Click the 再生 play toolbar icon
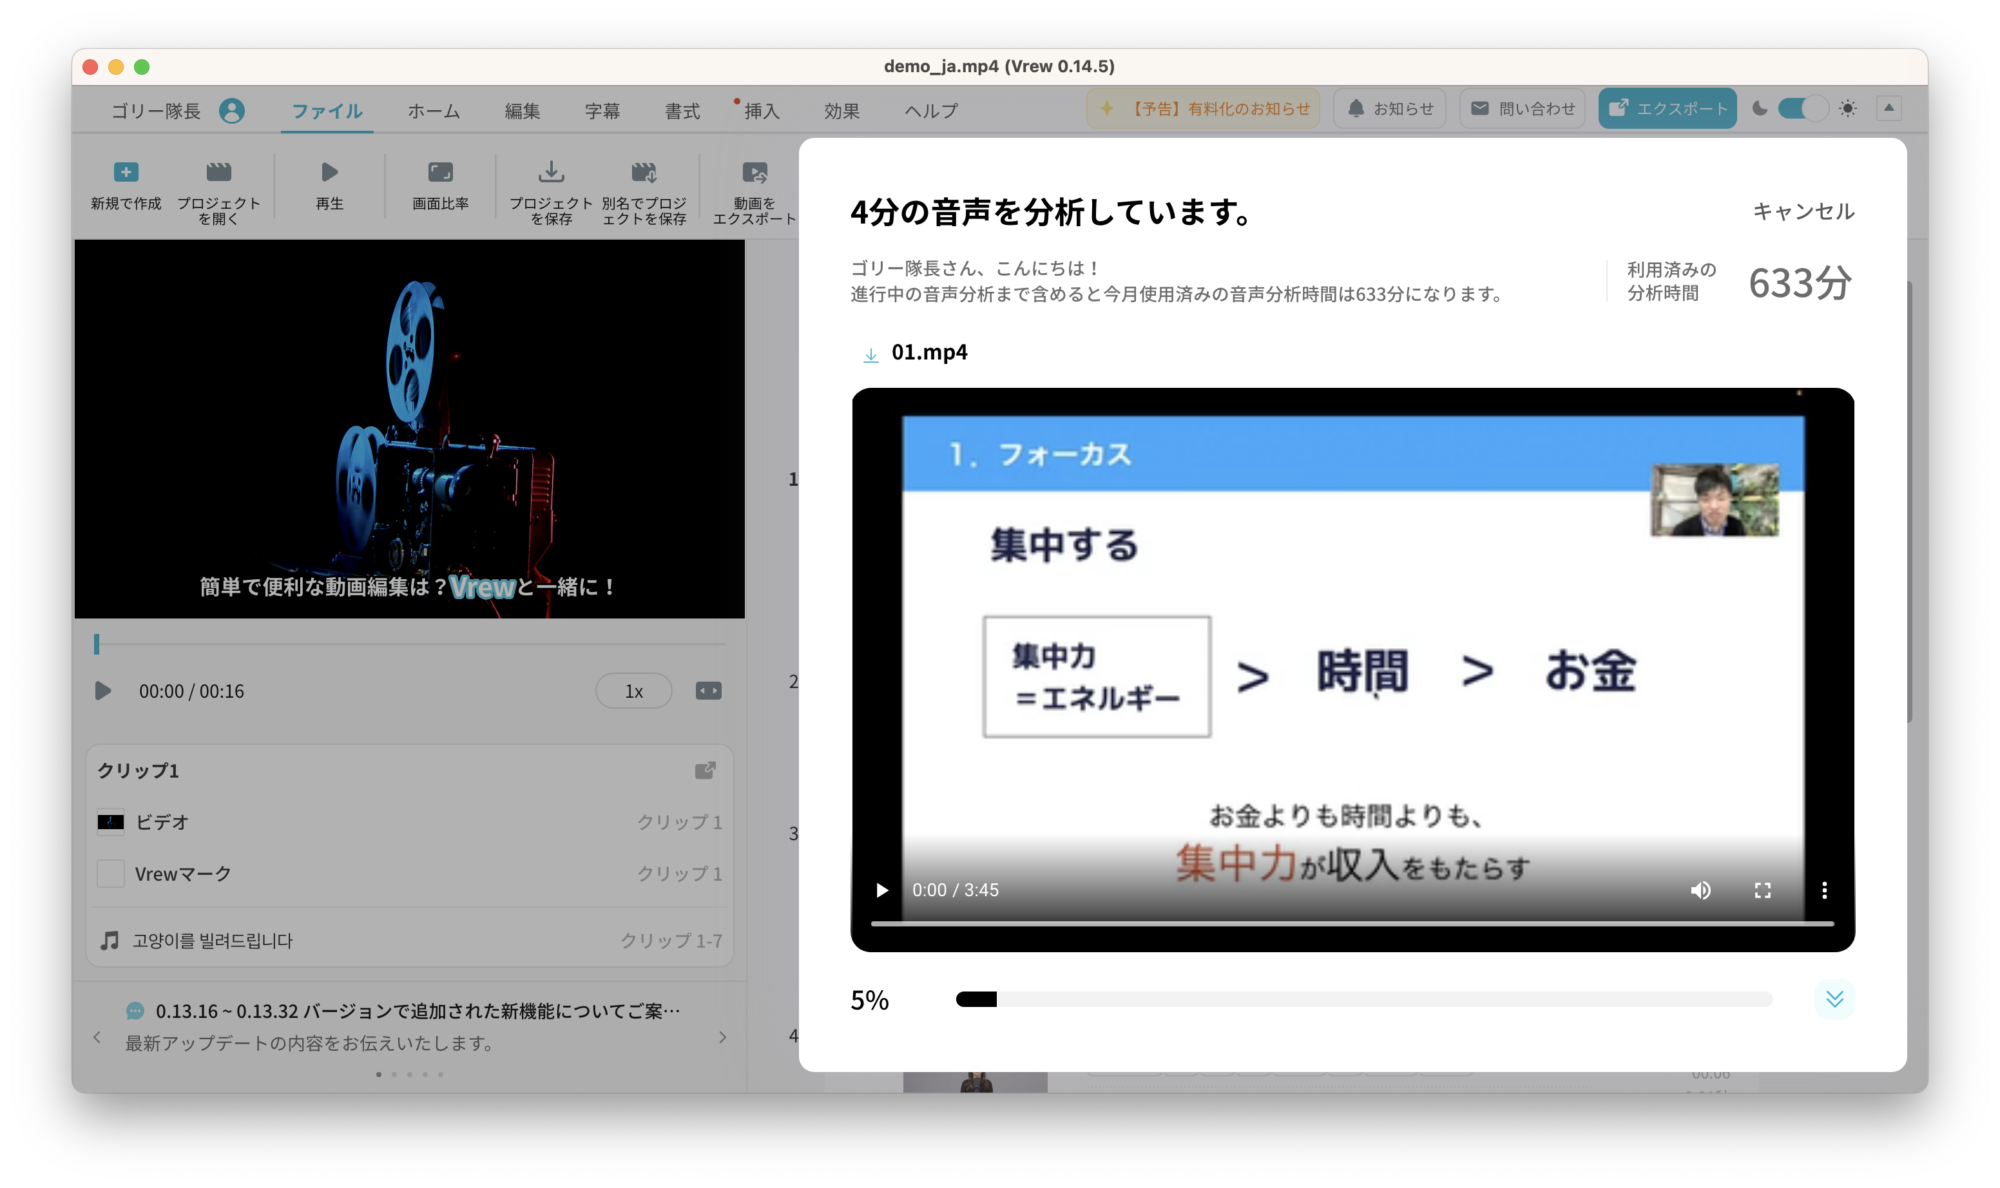 tap(329, 172)
